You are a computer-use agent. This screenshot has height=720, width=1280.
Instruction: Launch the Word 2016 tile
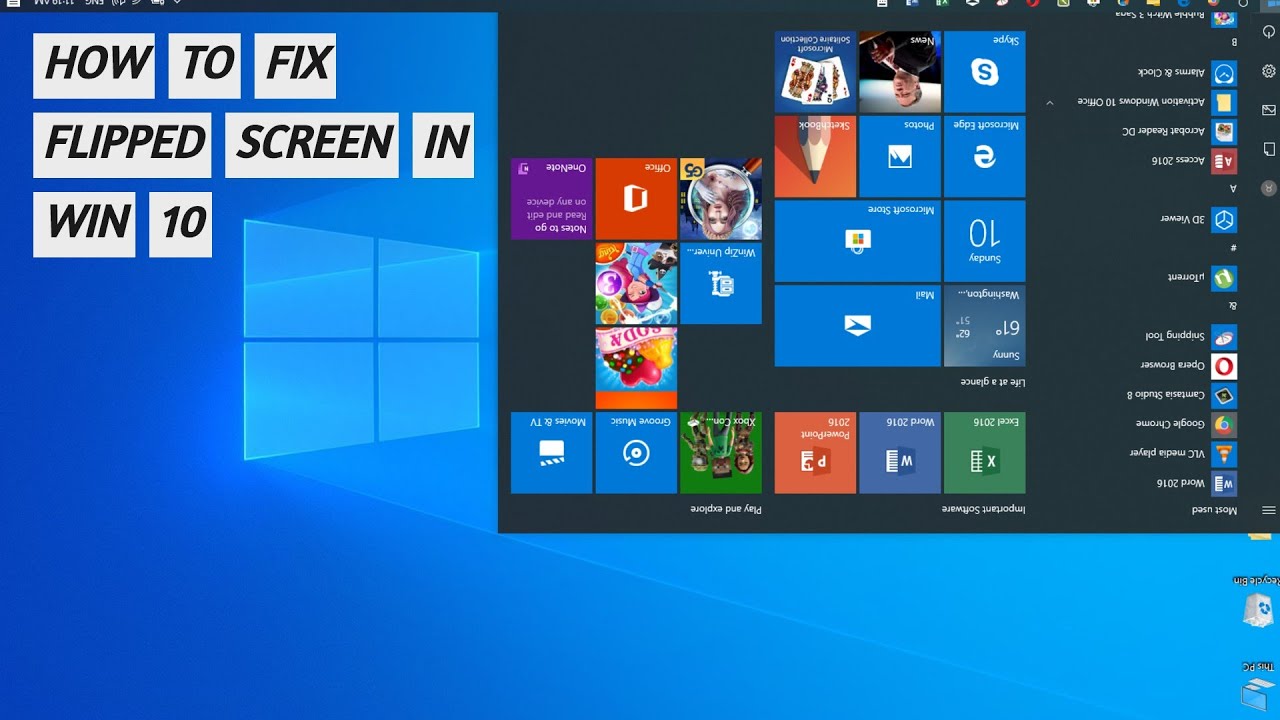point(900,453)
